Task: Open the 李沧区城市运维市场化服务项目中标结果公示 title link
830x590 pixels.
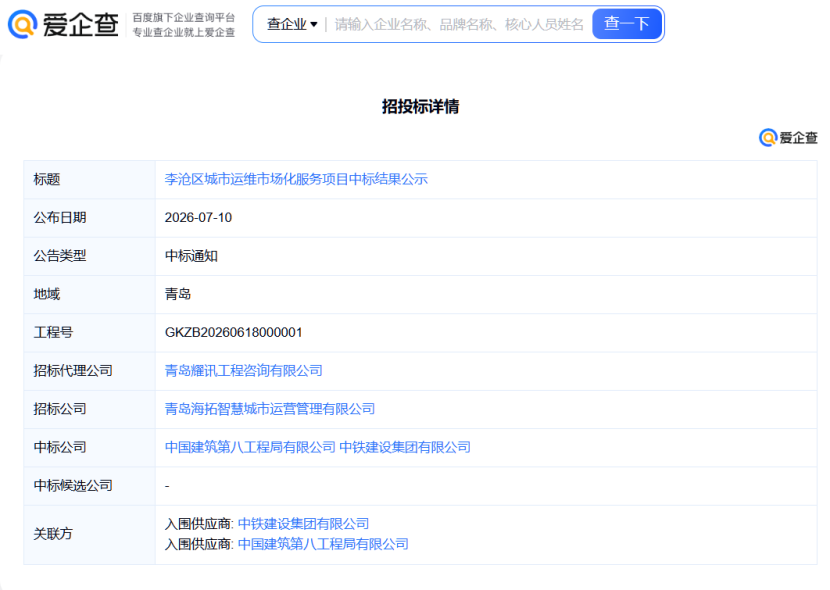Action: (296, 179)
